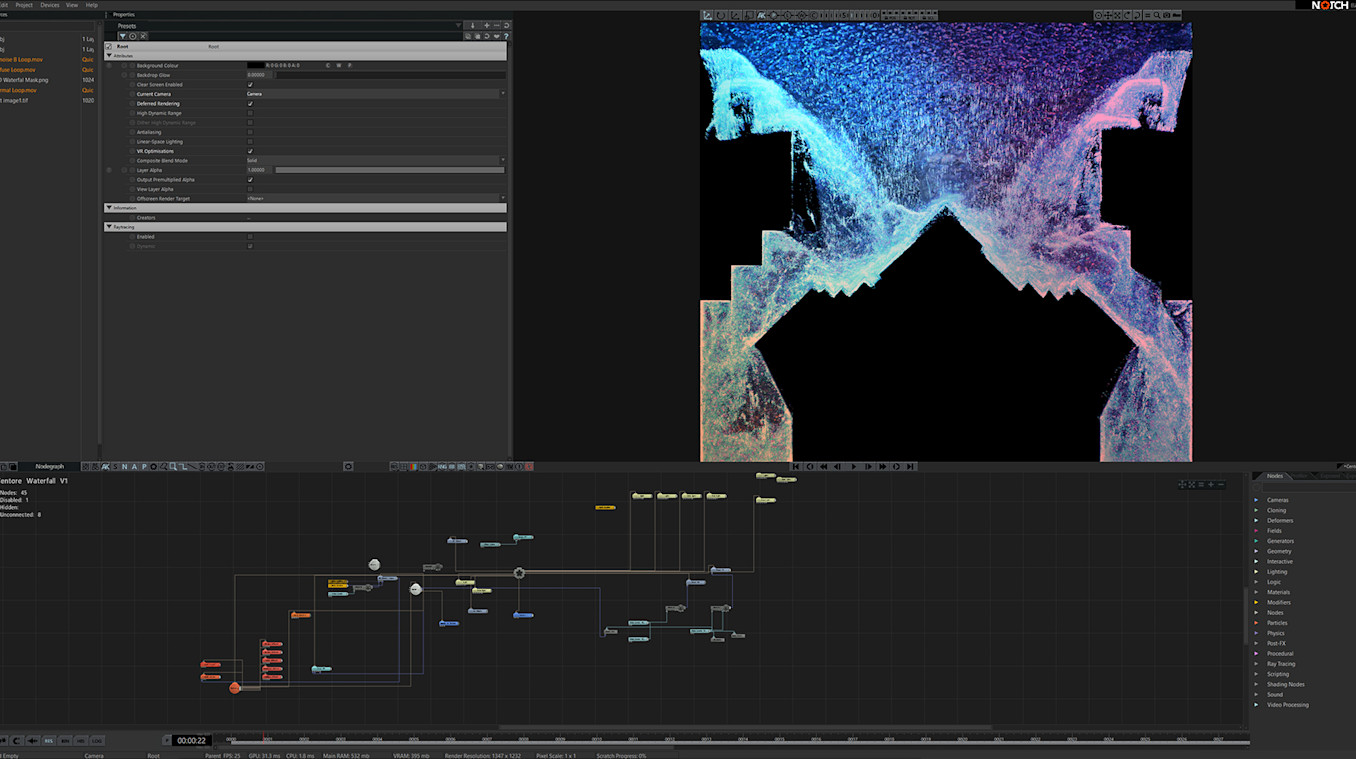Image resolution: width=1356 pixels, height=759 pixels.
Task: Select the Nodes tab in the right panel
Action: [1275, 476]
